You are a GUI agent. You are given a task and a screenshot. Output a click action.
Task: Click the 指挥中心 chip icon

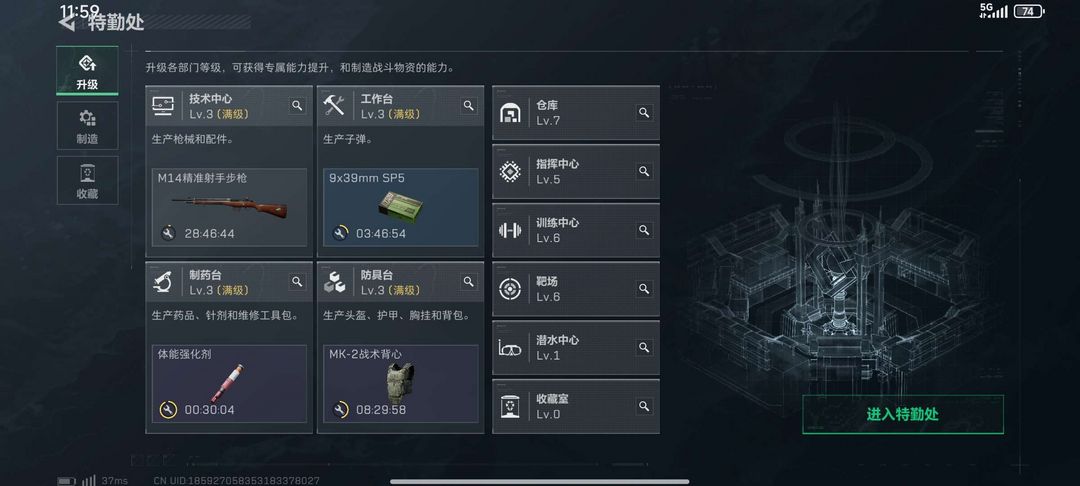click(x=510, y=171)
